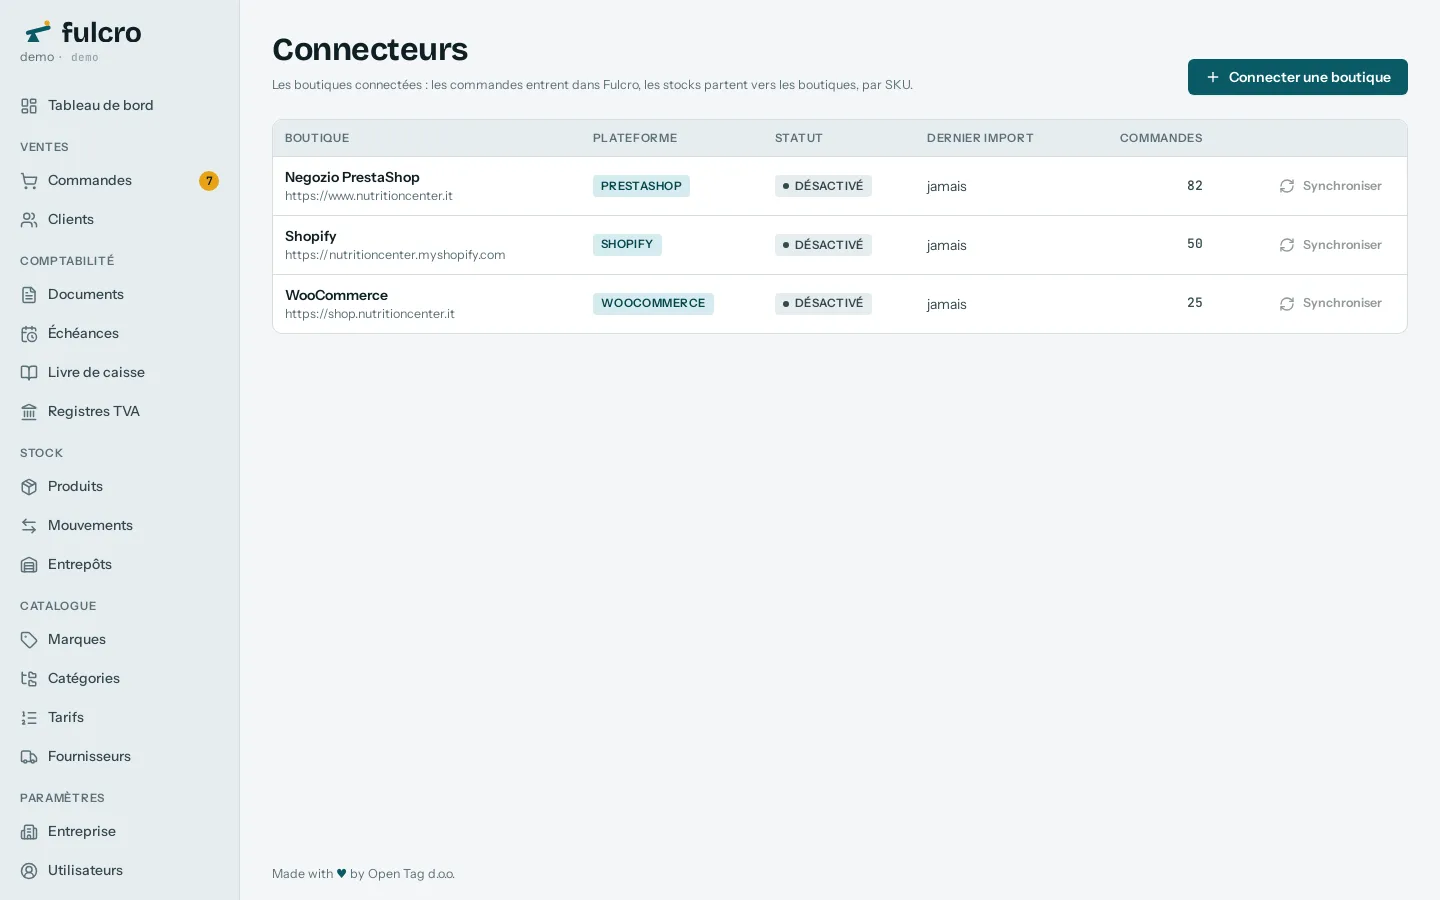The width and height of the screenshot is (1440, 900).
Task: Click the Utilisateurs user icon
Action: click(x=29, y=871)
